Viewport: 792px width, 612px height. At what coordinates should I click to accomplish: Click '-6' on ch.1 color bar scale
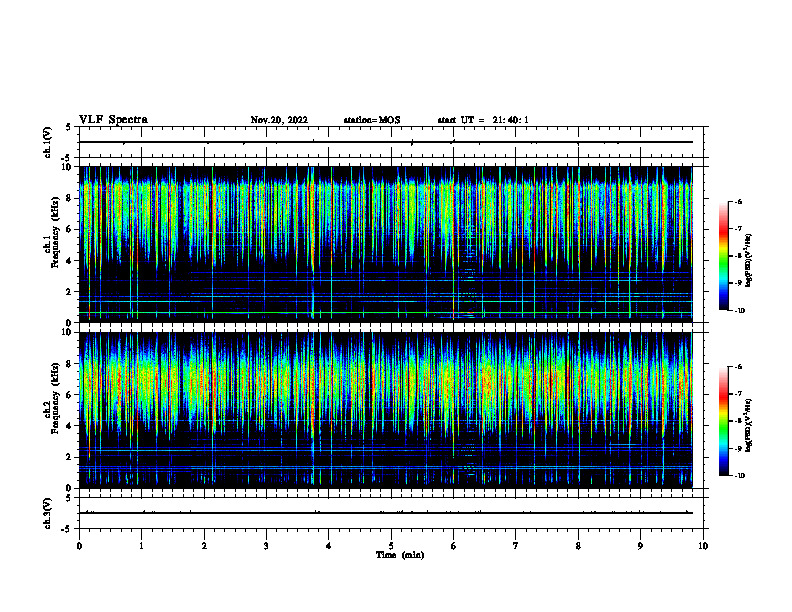(738, 201)
